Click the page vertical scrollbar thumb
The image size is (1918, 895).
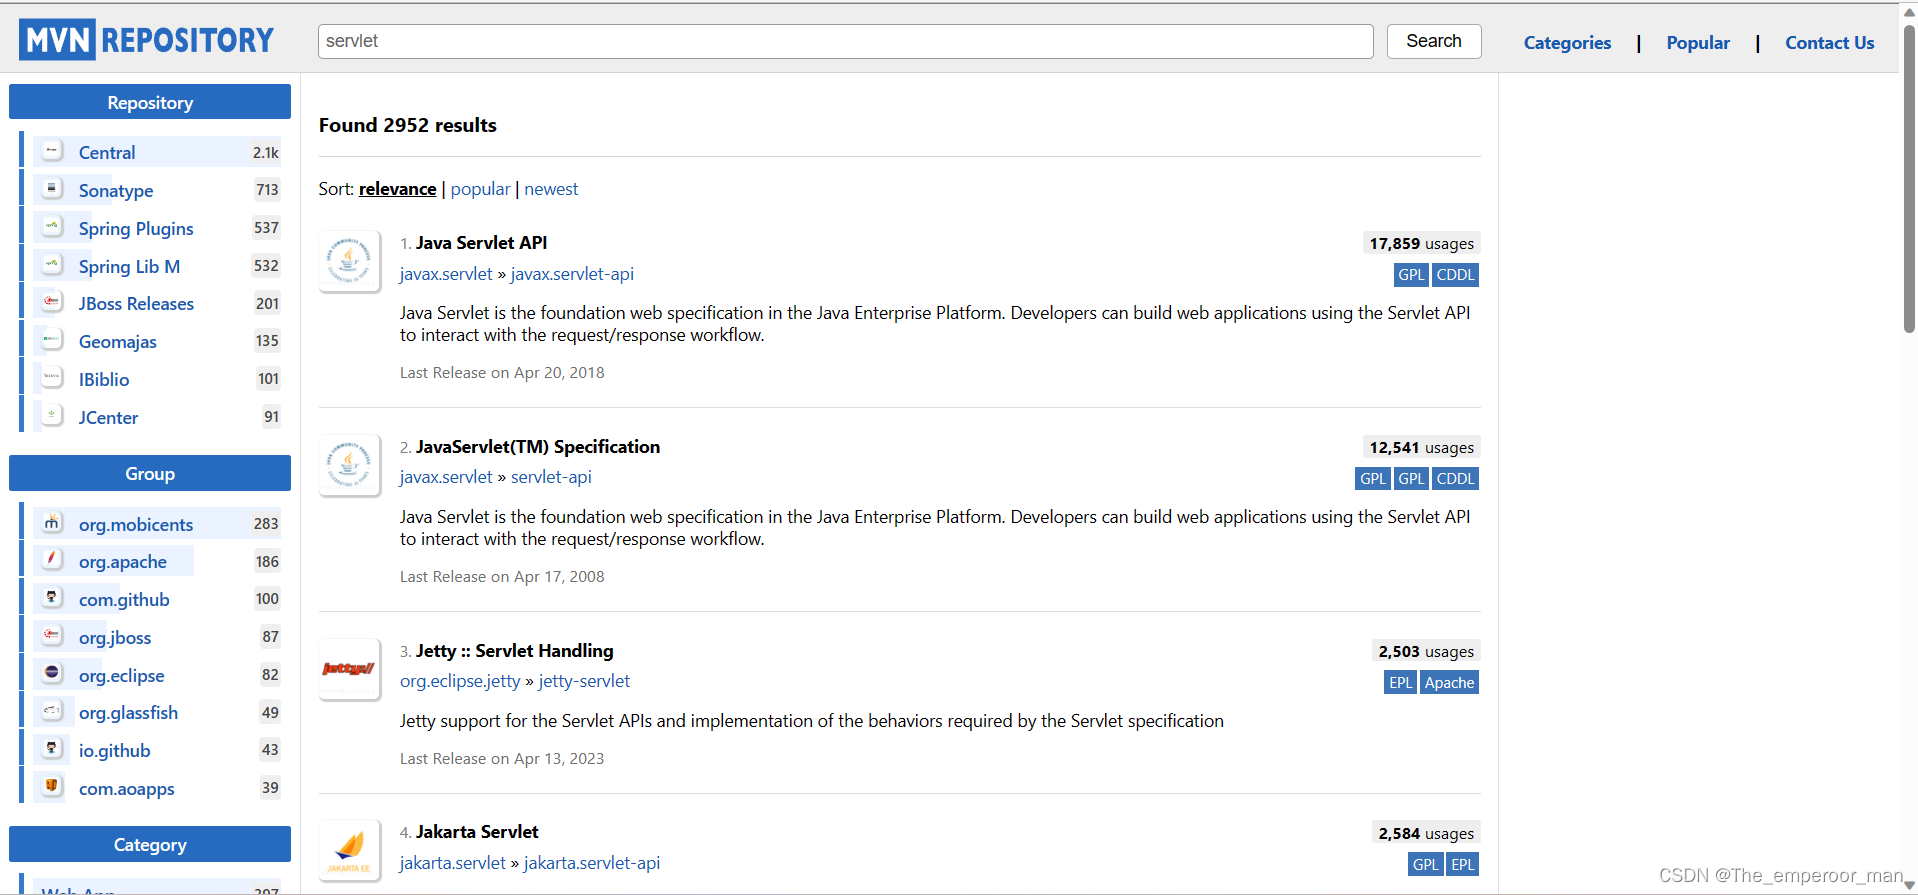[x=1909, y=180]
